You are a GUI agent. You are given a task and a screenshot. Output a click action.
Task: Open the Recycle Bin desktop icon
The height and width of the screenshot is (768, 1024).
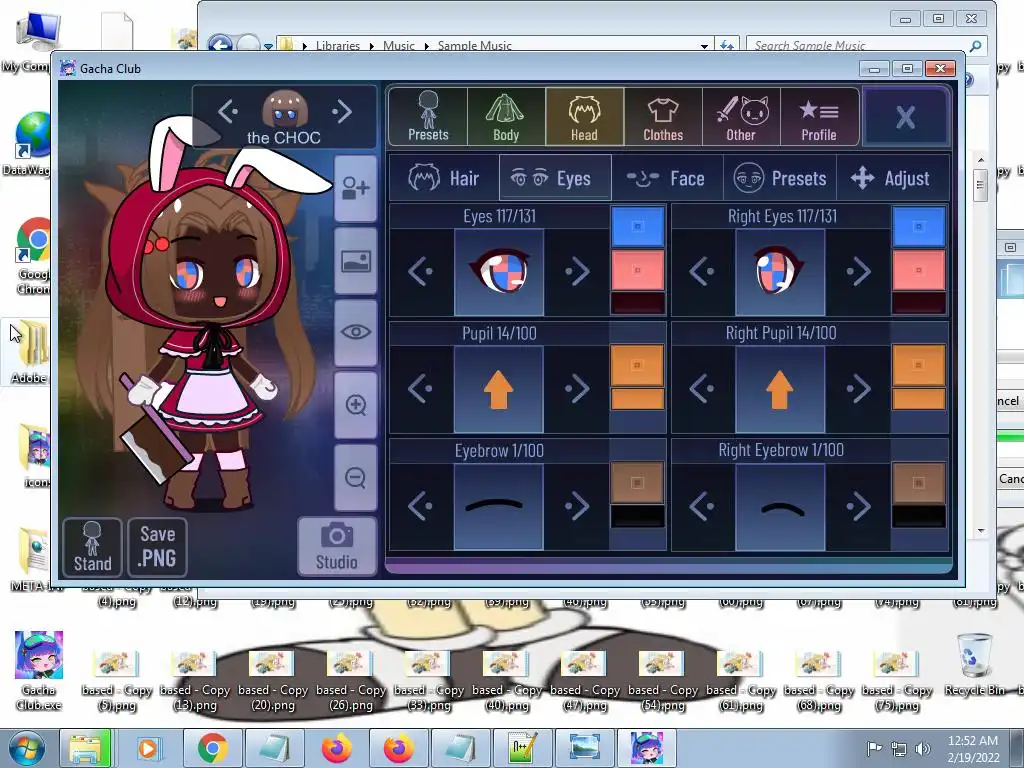click(x=974, y=665)
